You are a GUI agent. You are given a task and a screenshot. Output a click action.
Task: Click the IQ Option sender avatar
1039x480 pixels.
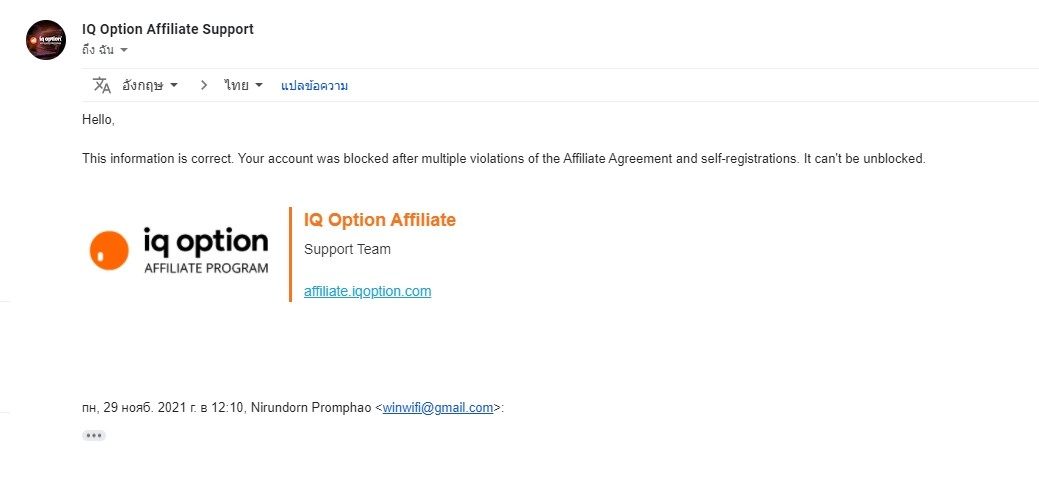click(x=46, y=39)
